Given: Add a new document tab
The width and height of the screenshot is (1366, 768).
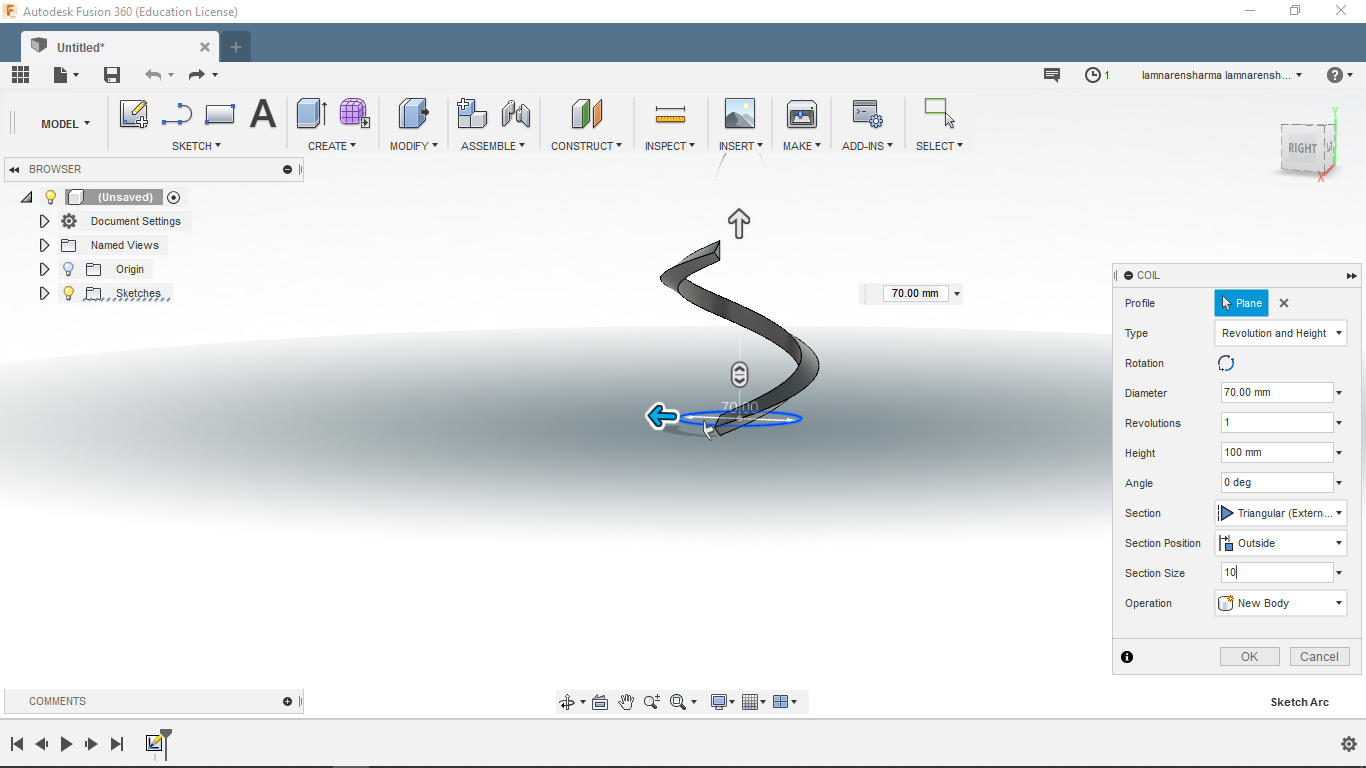Looking at the screenshot, I should pyautogui.click(x=236, y=47).
